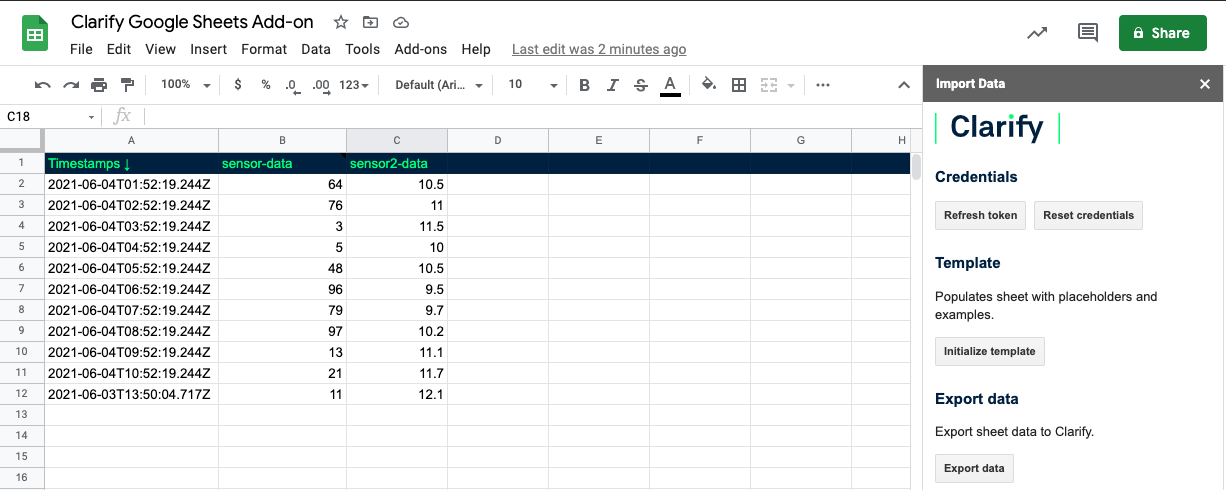Open the Add-ons menu
The height and width of the screenshot is (490, 1226).
[x=420, y=49]
